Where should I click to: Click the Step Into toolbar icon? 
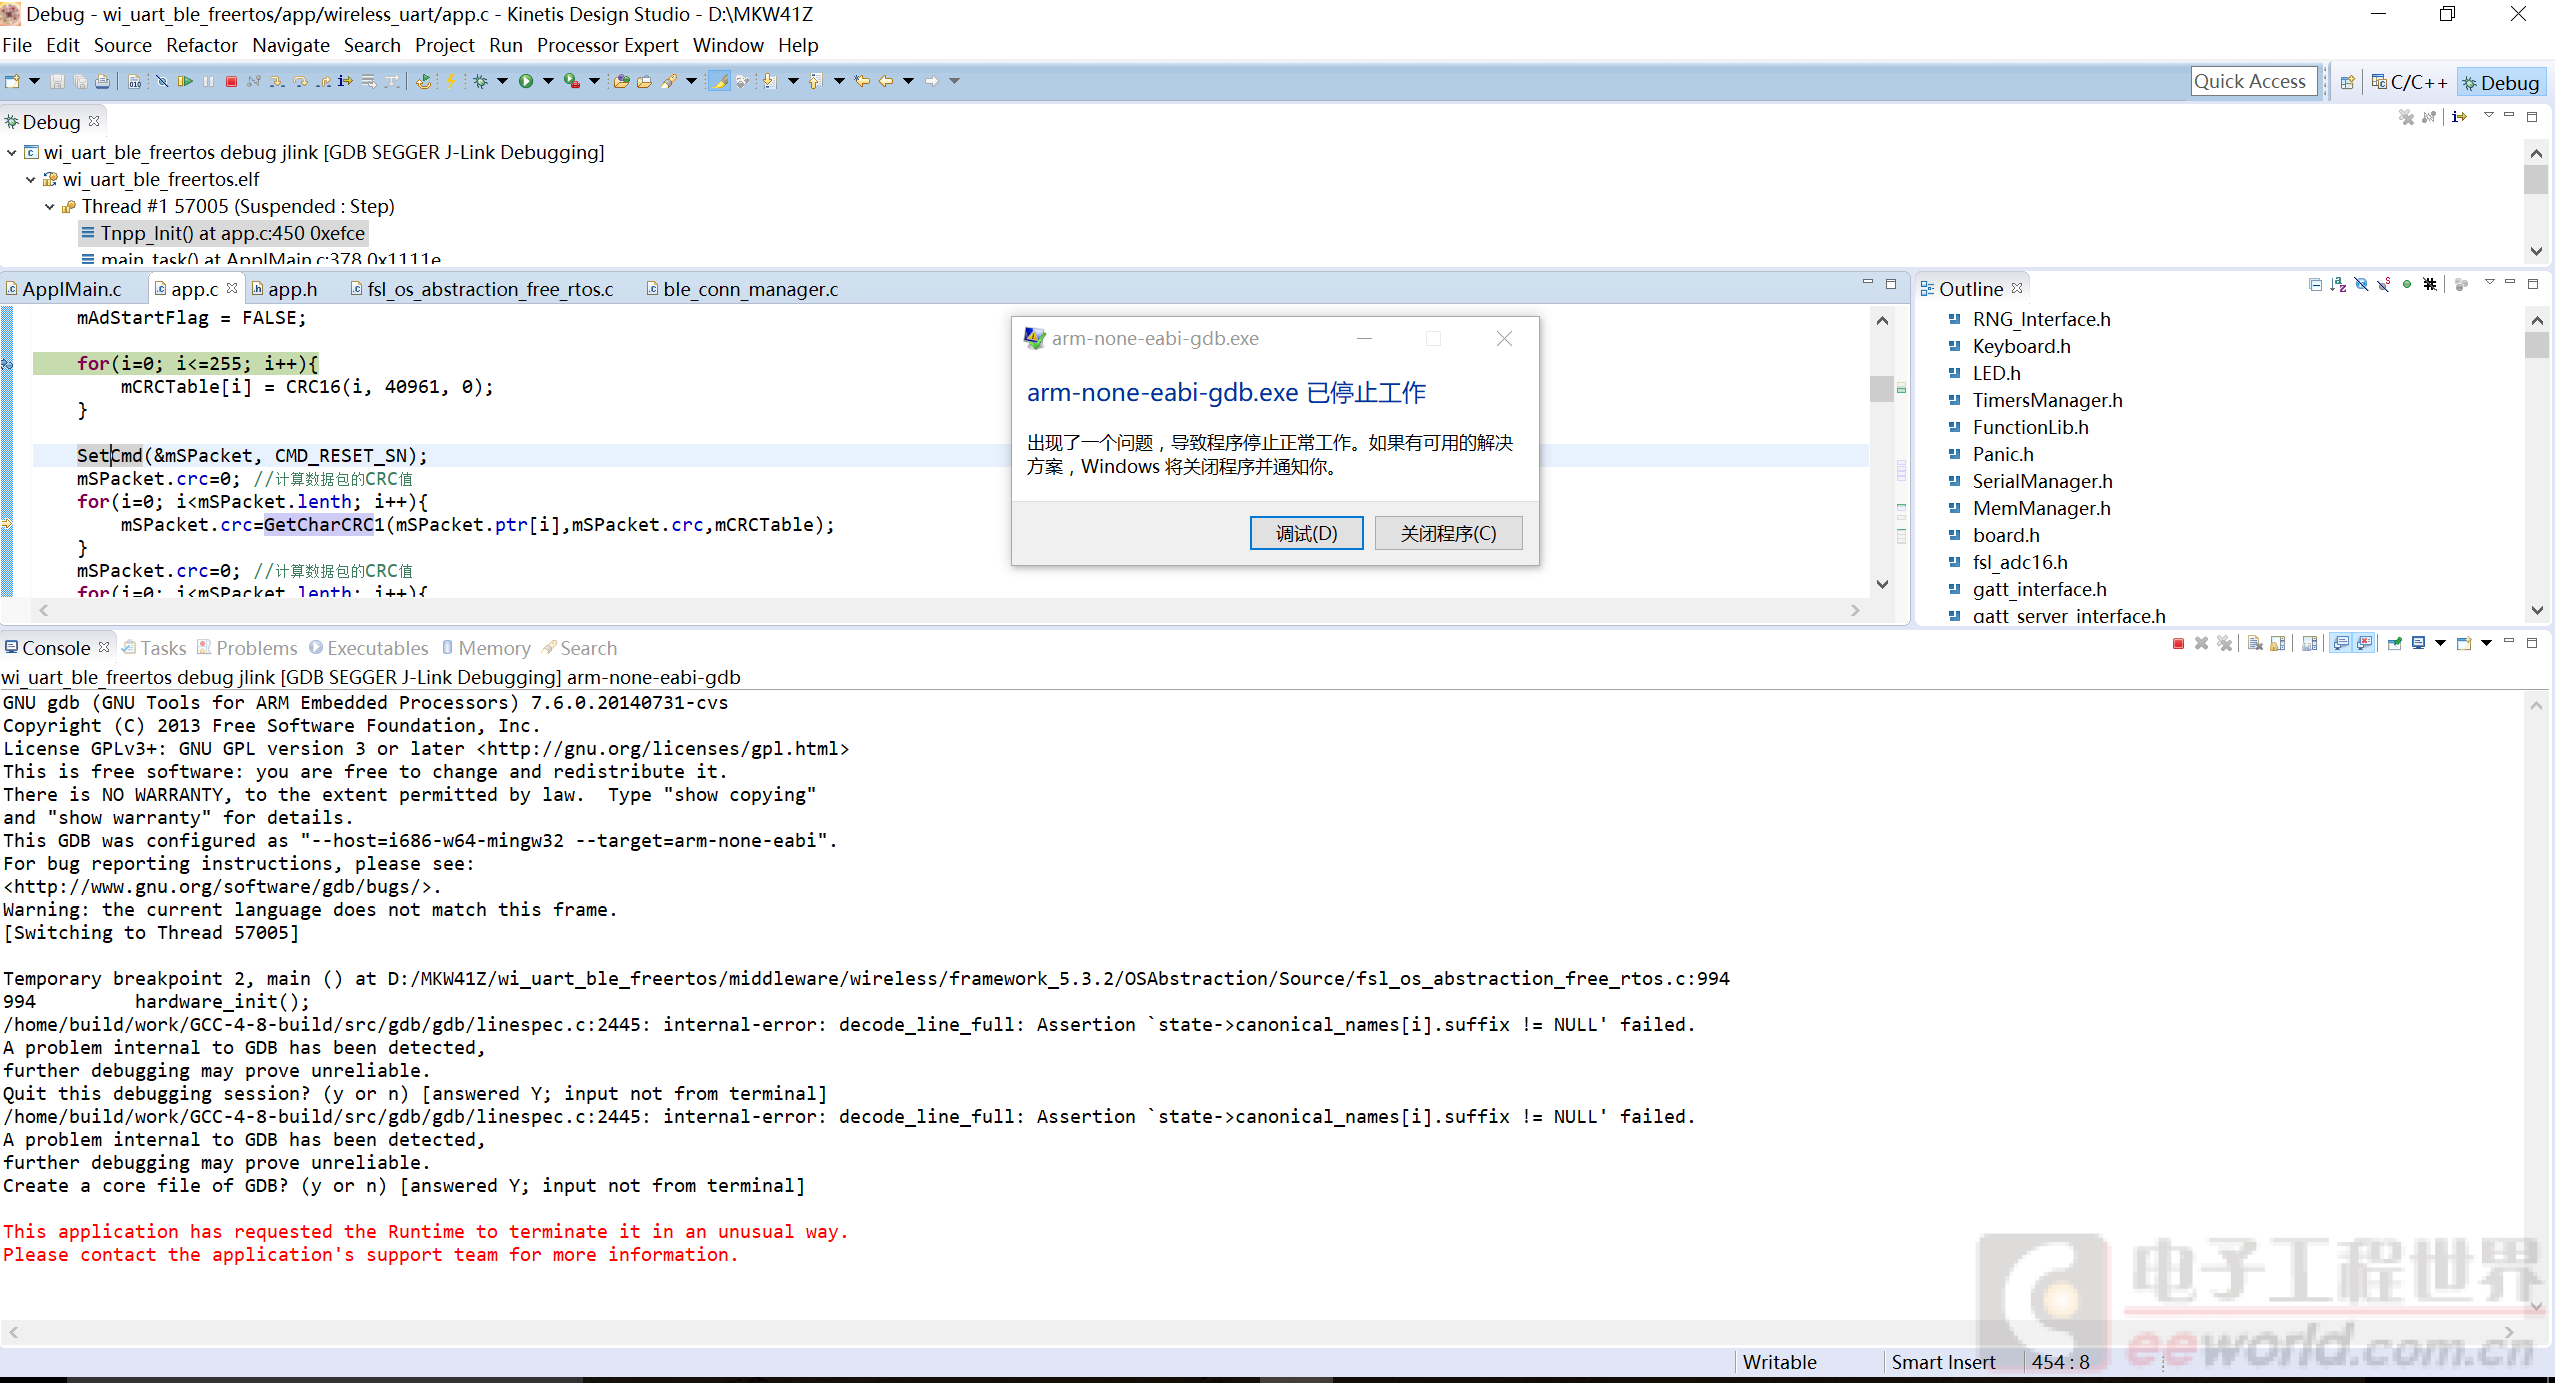(277, 82)
